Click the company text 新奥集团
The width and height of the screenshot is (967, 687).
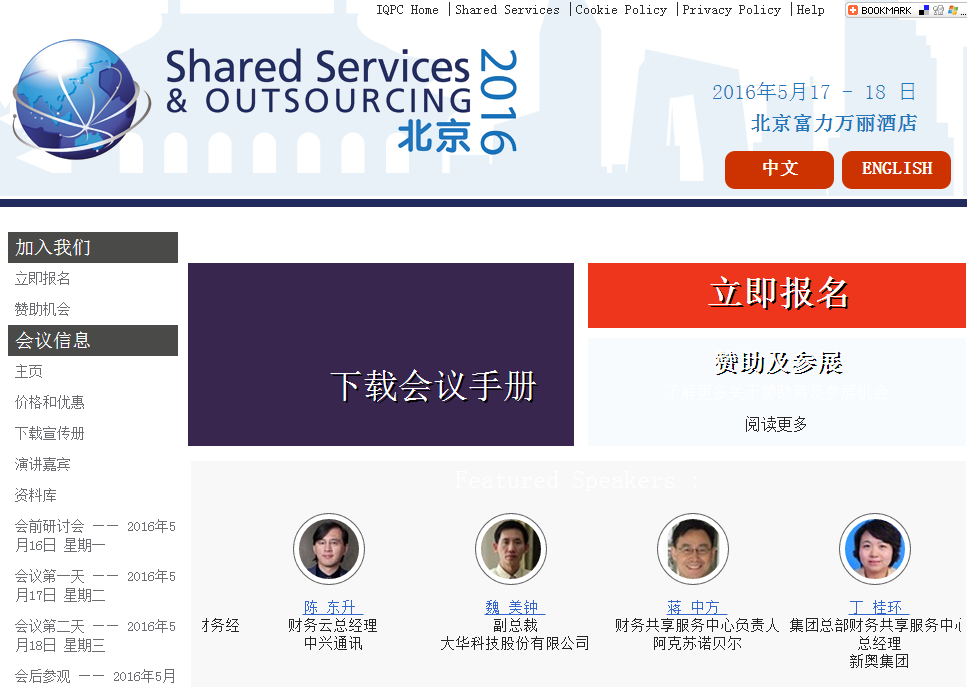[x=879, y=662]
